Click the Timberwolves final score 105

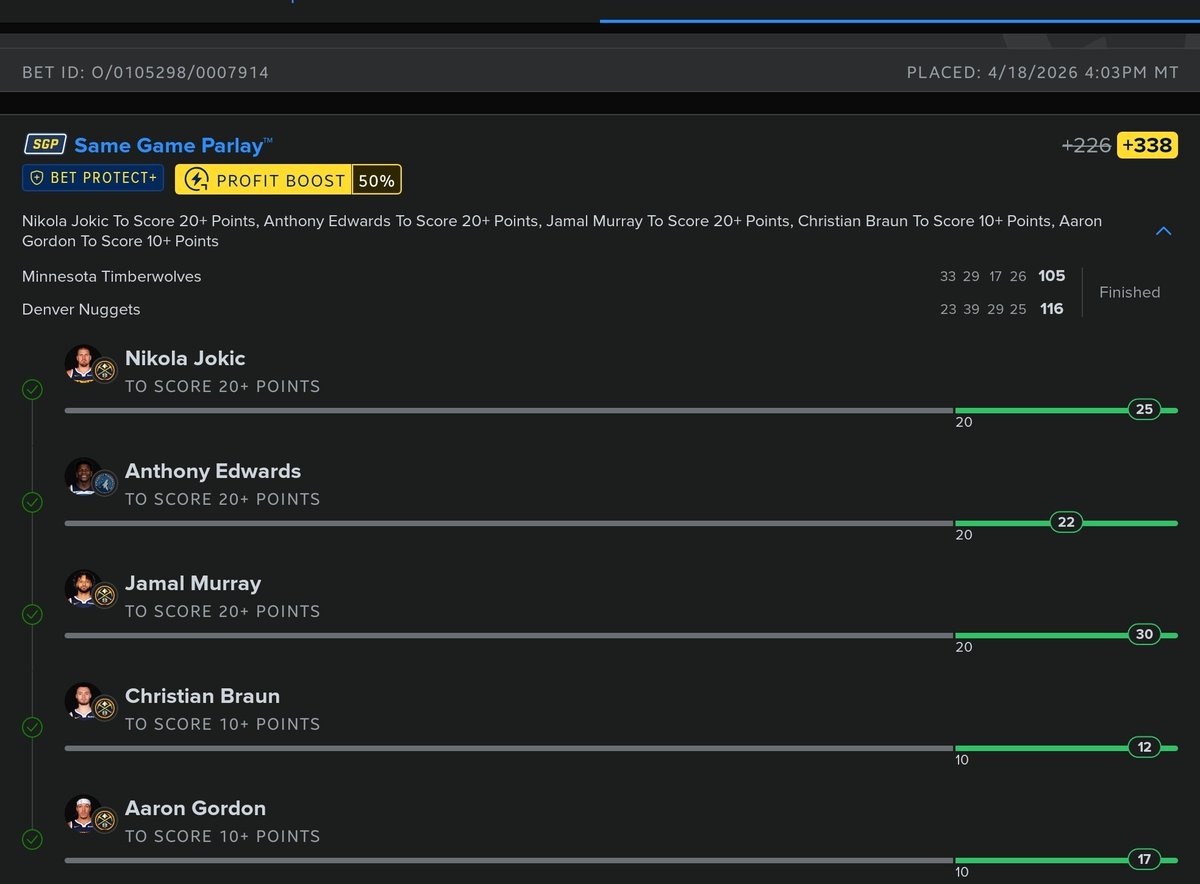click(x=1052, y=276)
